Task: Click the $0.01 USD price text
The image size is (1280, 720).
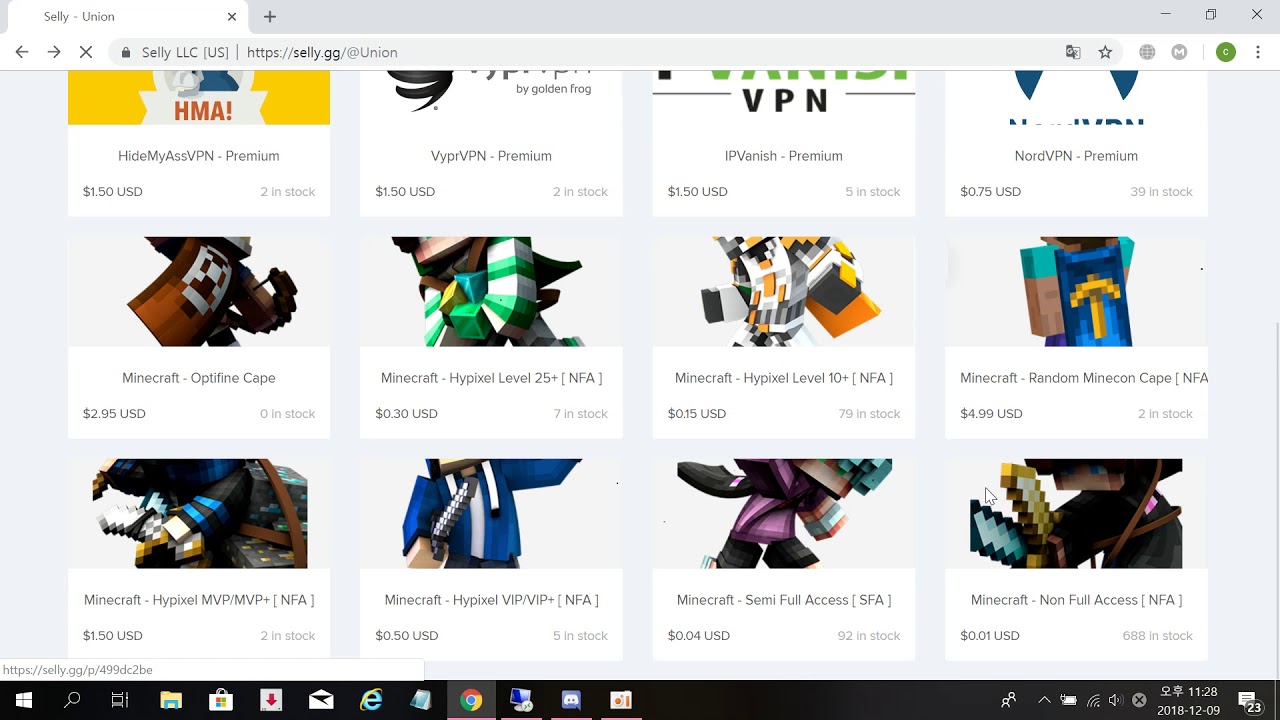Action: pos(989,636)
